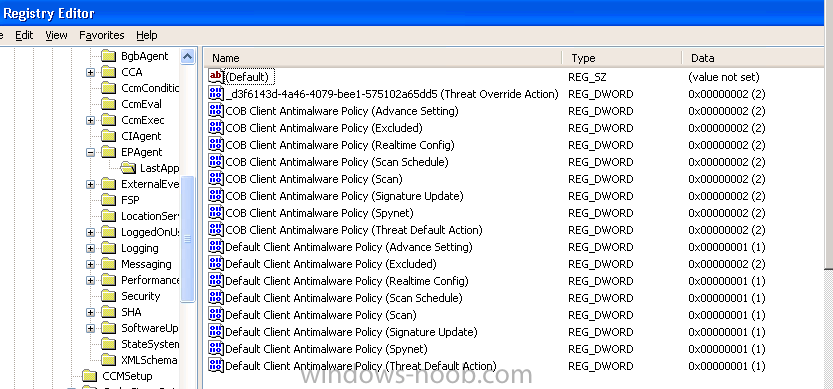Click the tree pane scroll up arrow
Viewport: 833px width, 389px height.
(x=188, y=56)
